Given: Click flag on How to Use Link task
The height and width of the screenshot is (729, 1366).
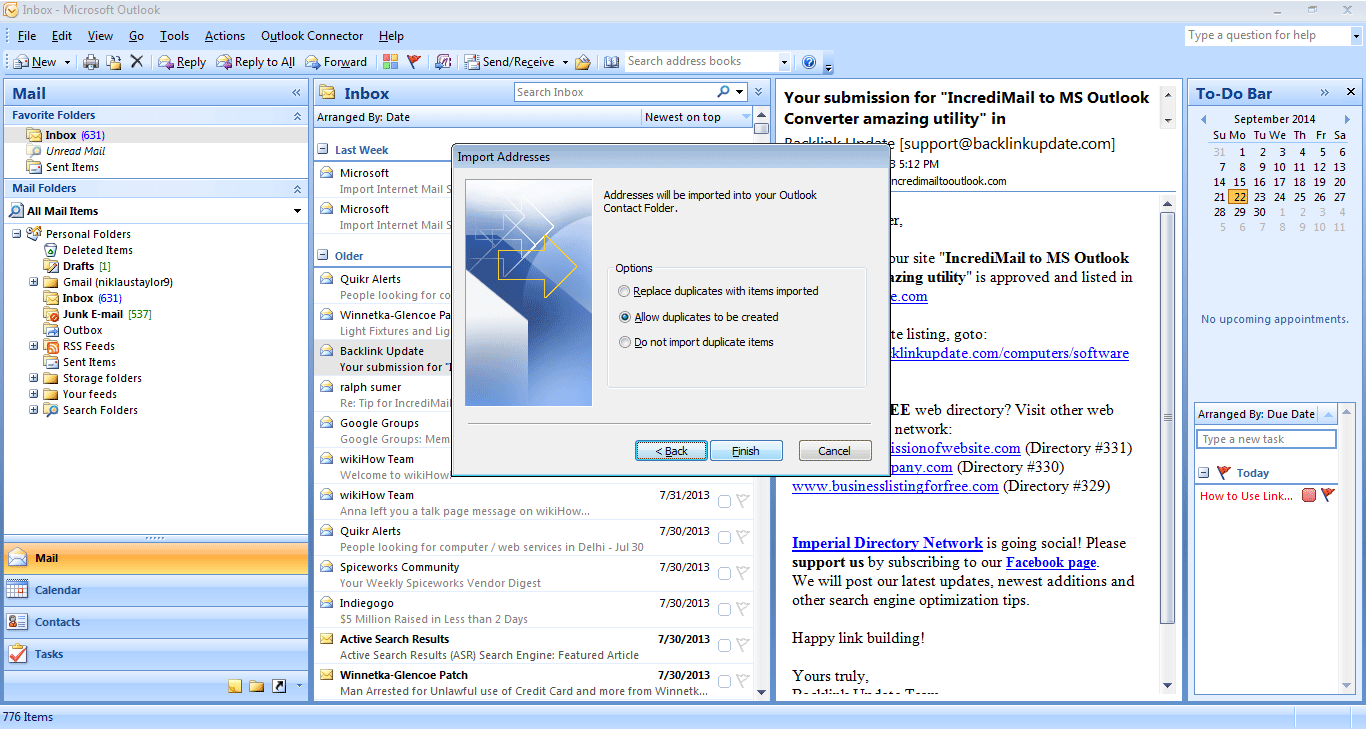Looking at the screenshot, I should coord(1328,495).
